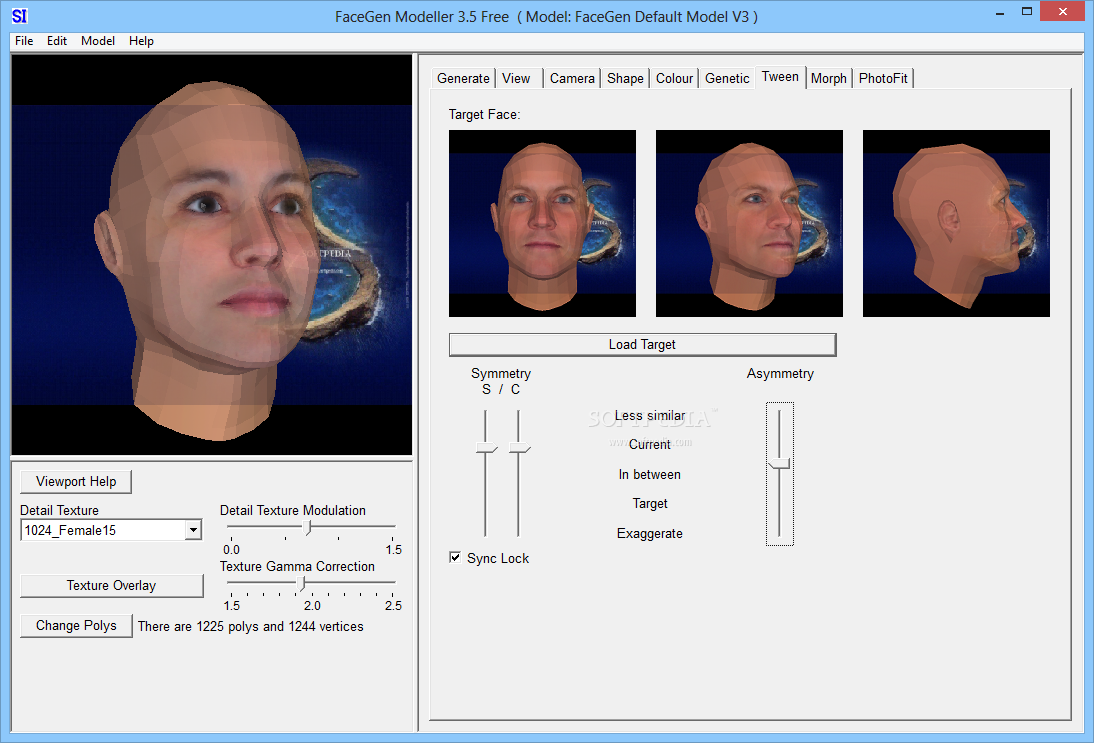Screen dimensions: 1094x743
Task: Open the File menu
Action: tap(24, 40)
